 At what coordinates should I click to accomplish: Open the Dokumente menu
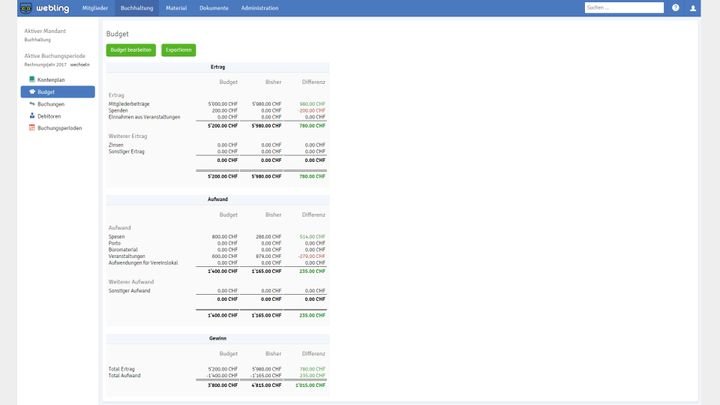(213, 8)
